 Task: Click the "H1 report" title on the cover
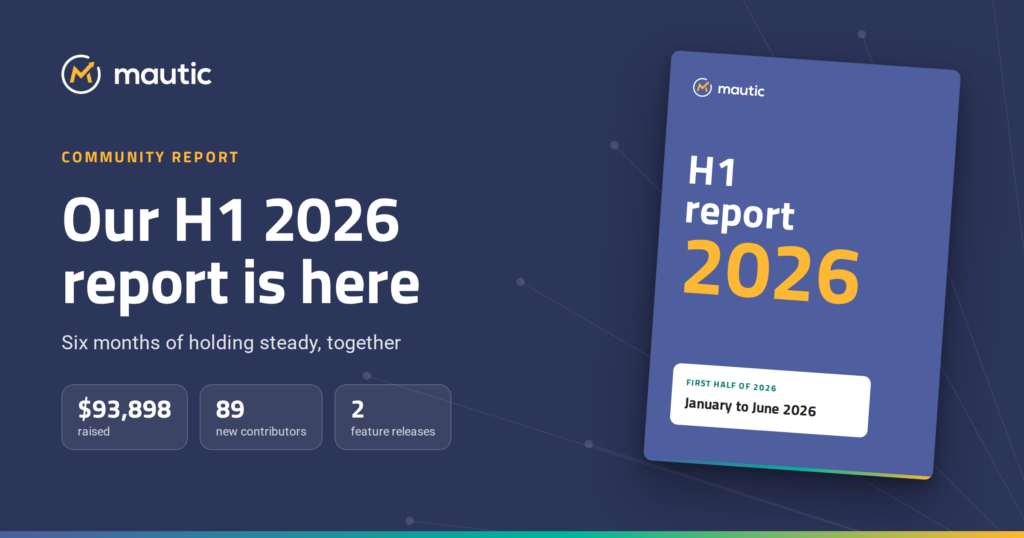point(739,195)
